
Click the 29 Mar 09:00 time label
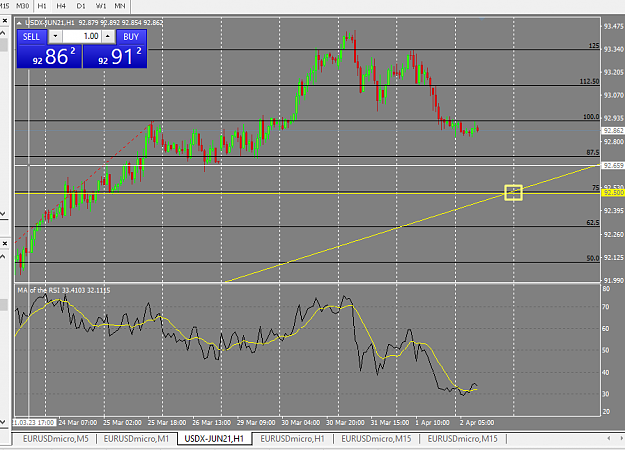click(256, 422)
